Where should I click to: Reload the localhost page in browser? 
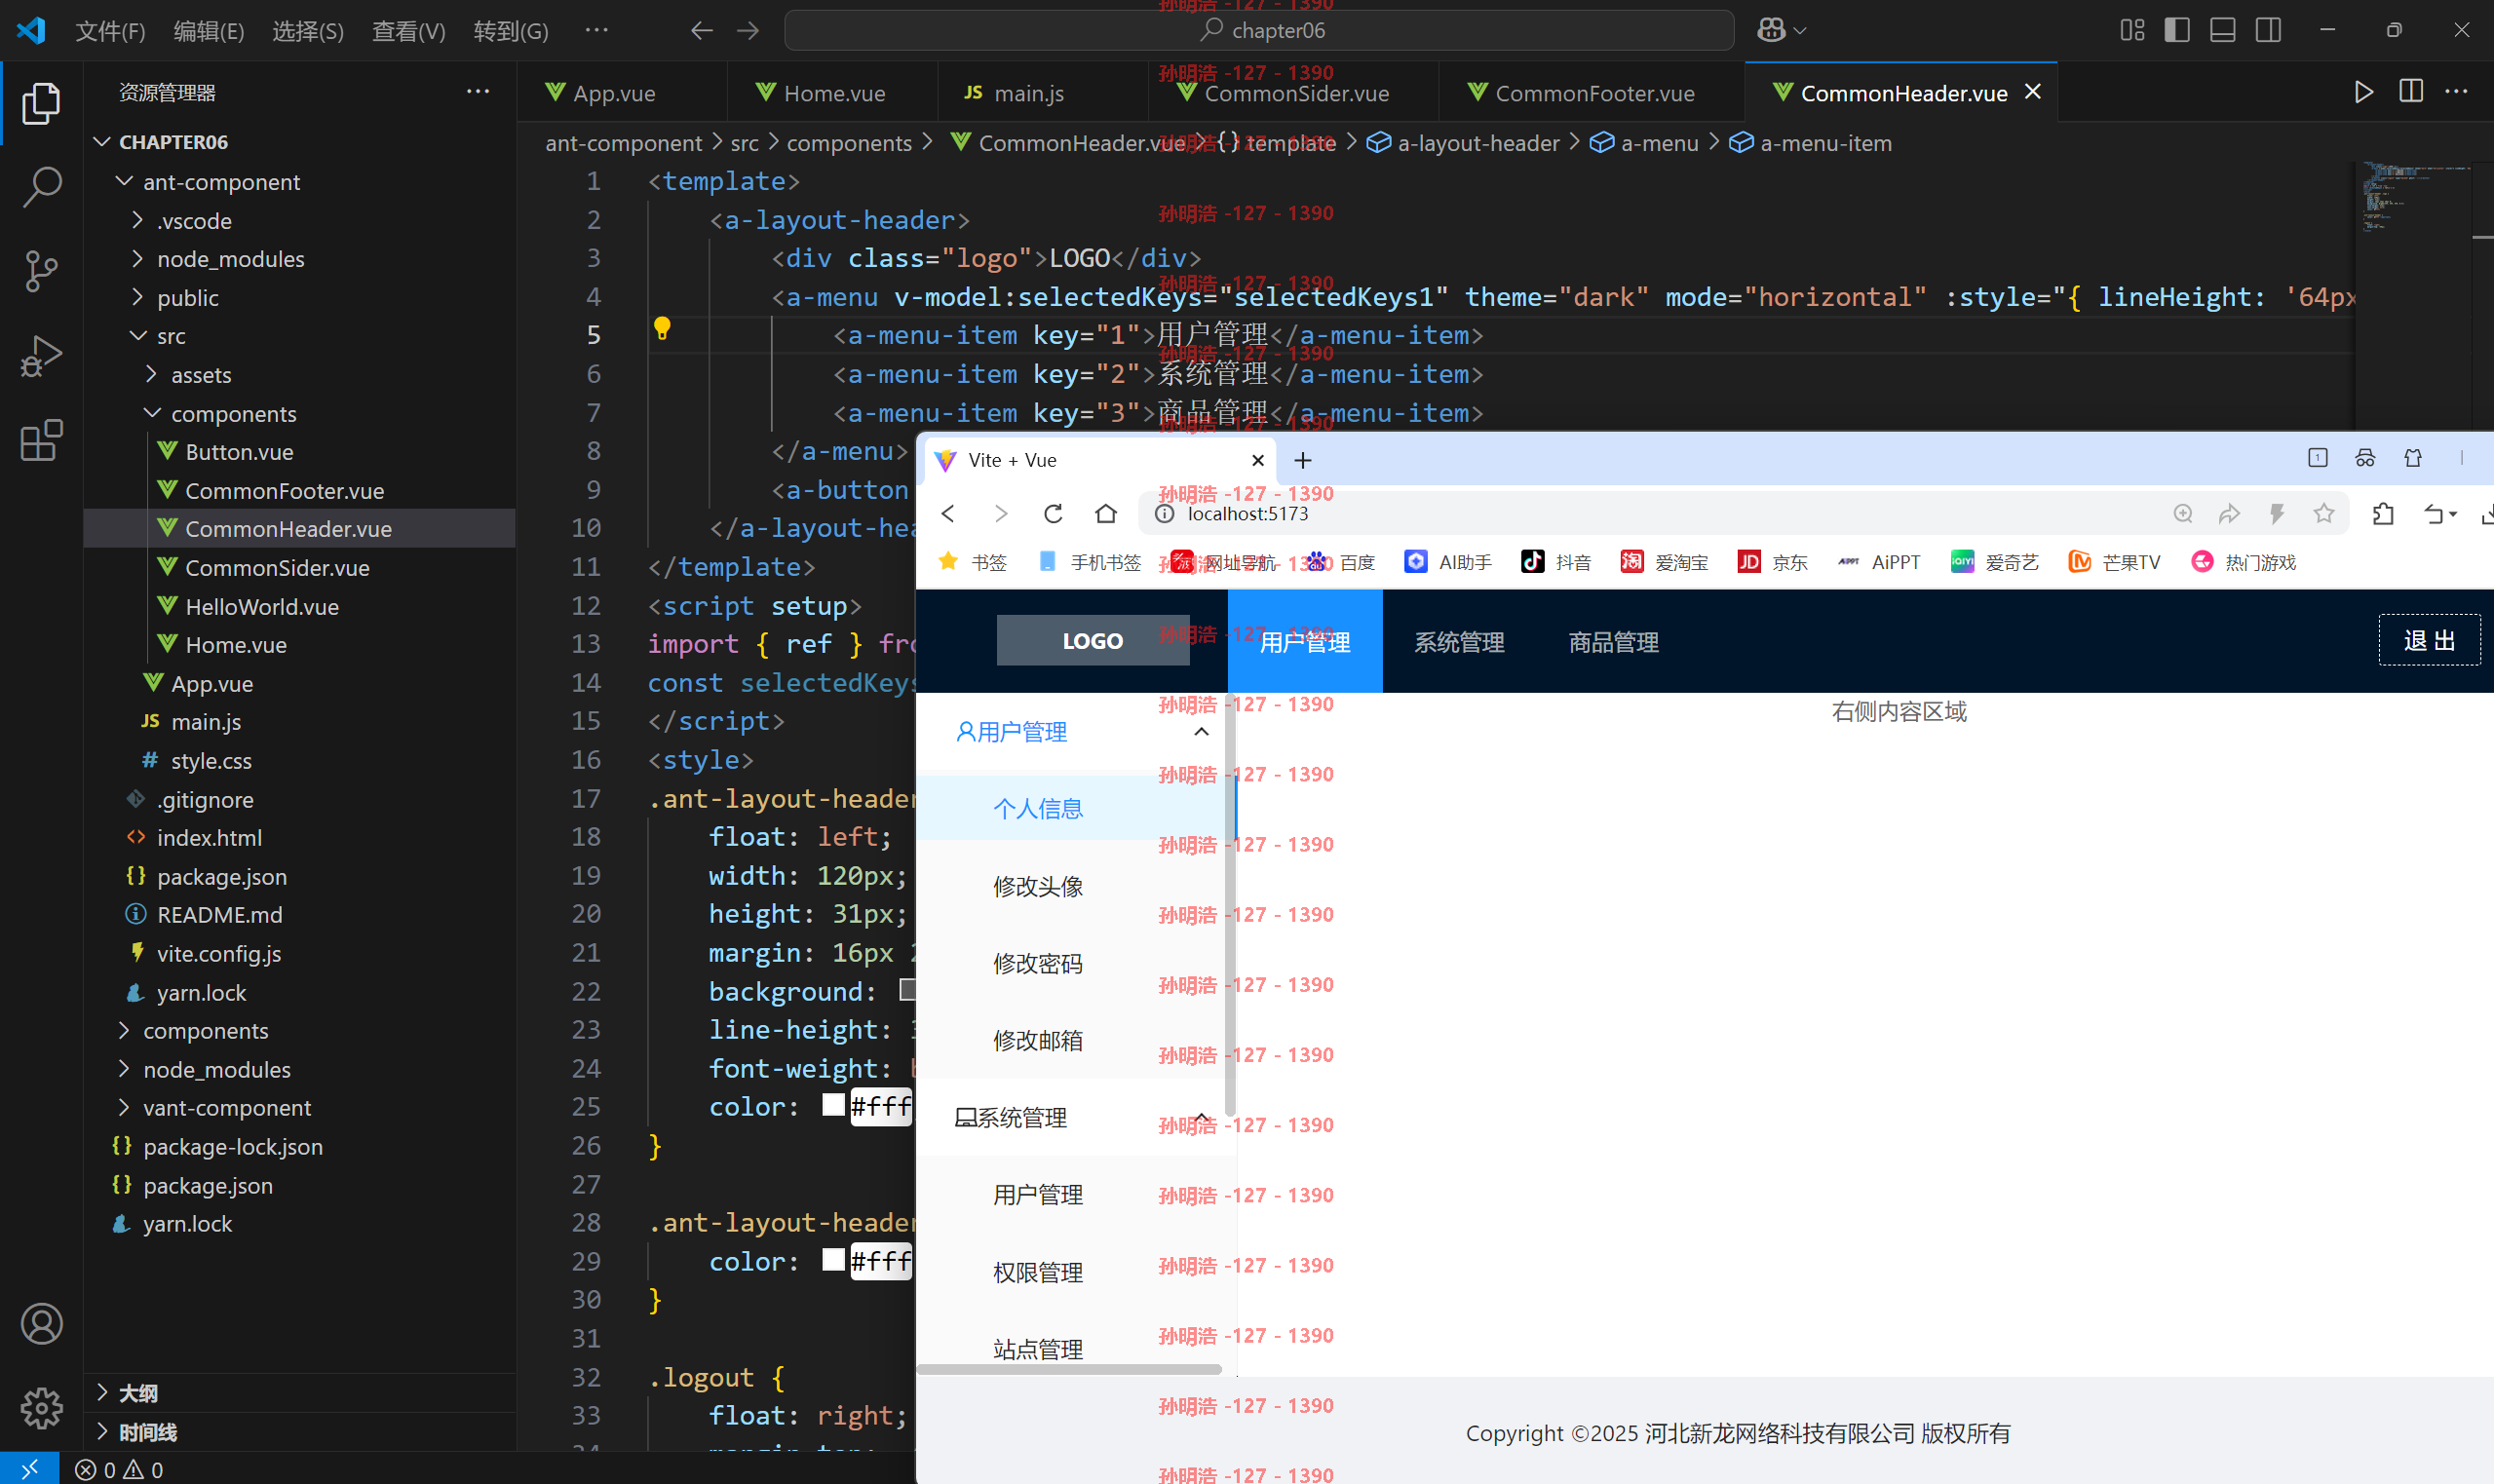click(x=1053, y=514)
